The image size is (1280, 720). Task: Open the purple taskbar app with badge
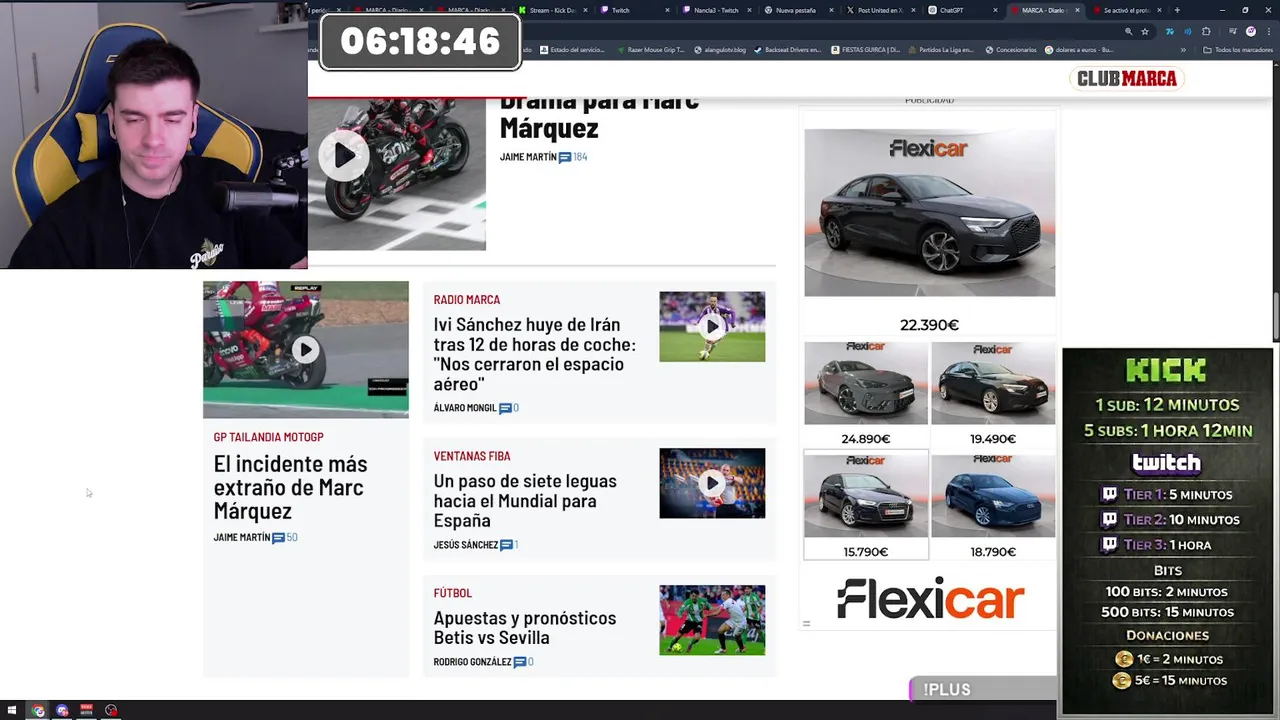62,711
